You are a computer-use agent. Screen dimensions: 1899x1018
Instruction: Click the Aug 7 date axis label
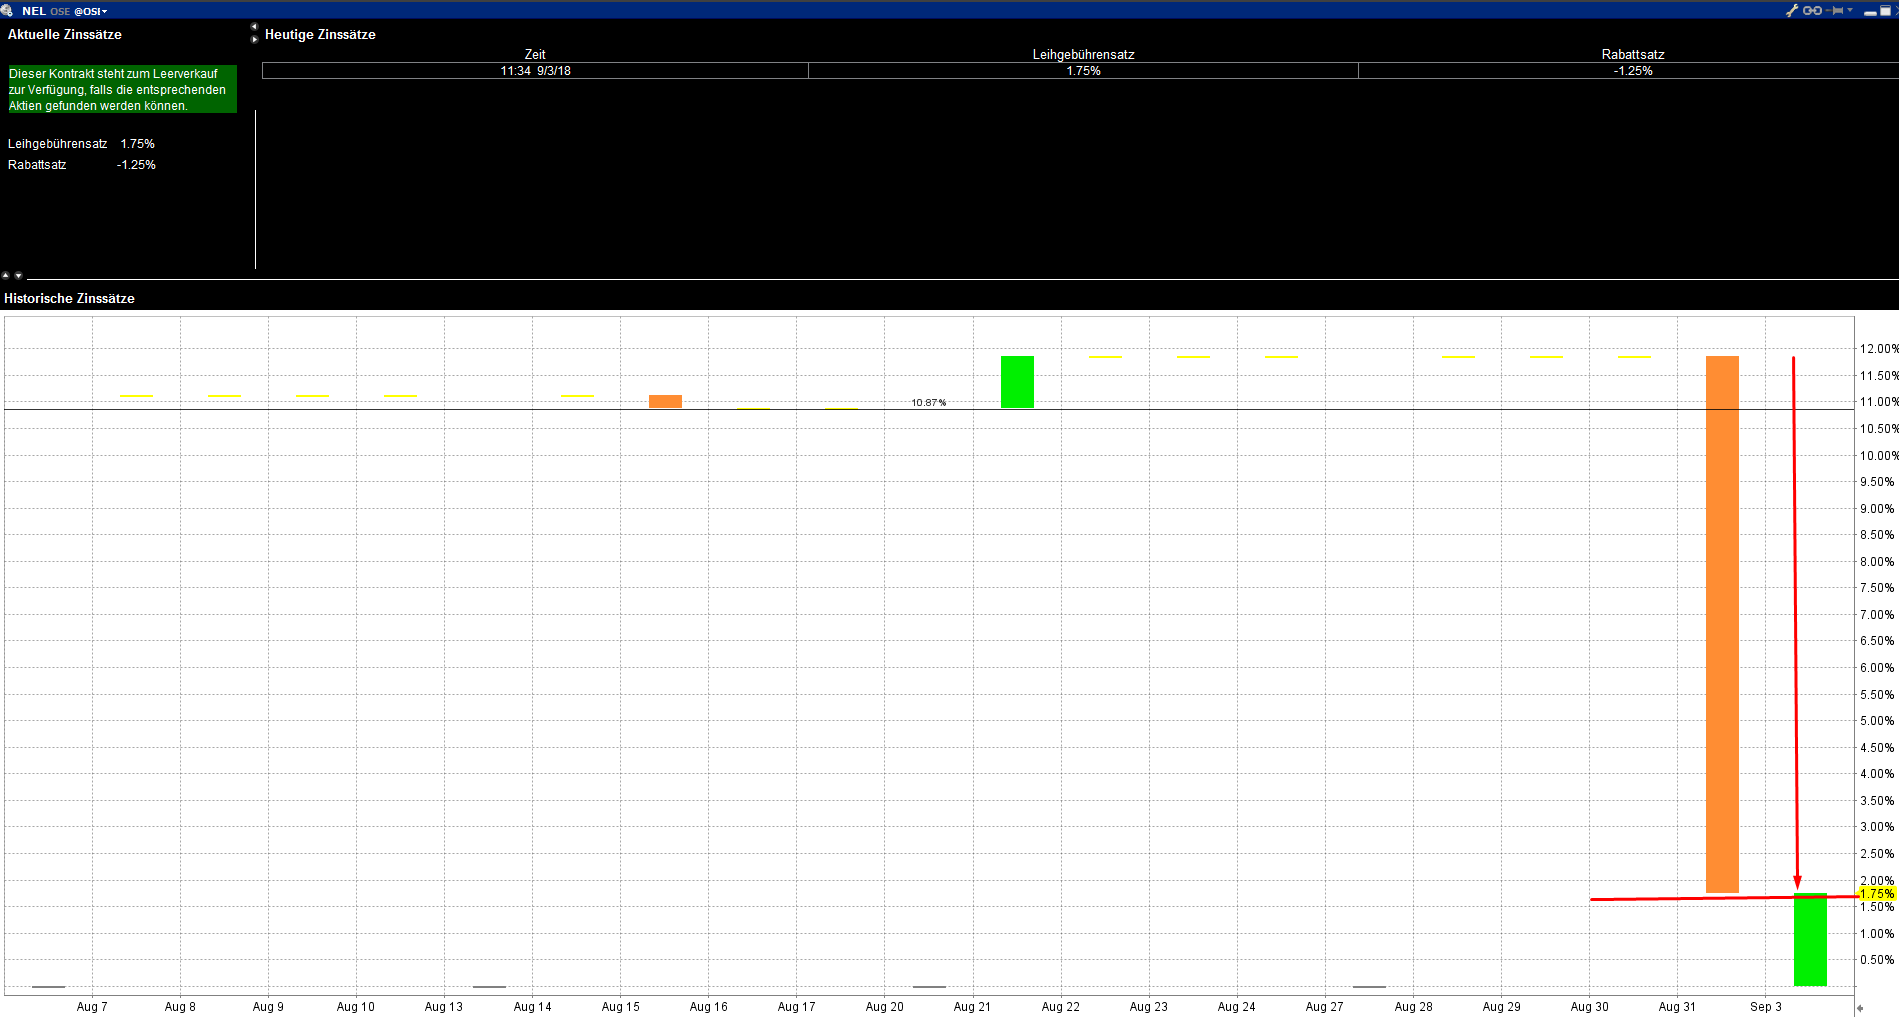(92, 1007)
